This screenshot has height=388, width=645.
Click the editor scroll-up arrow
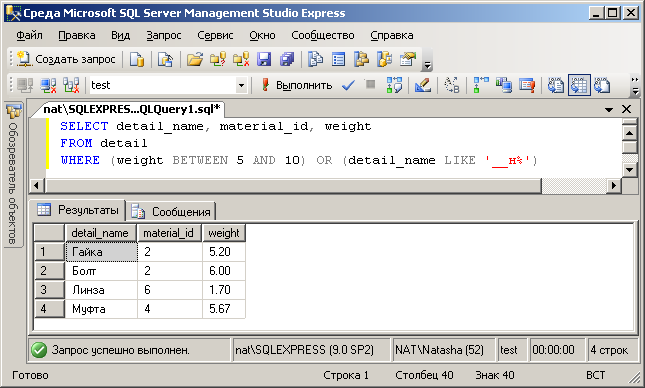tap(630, 133)
